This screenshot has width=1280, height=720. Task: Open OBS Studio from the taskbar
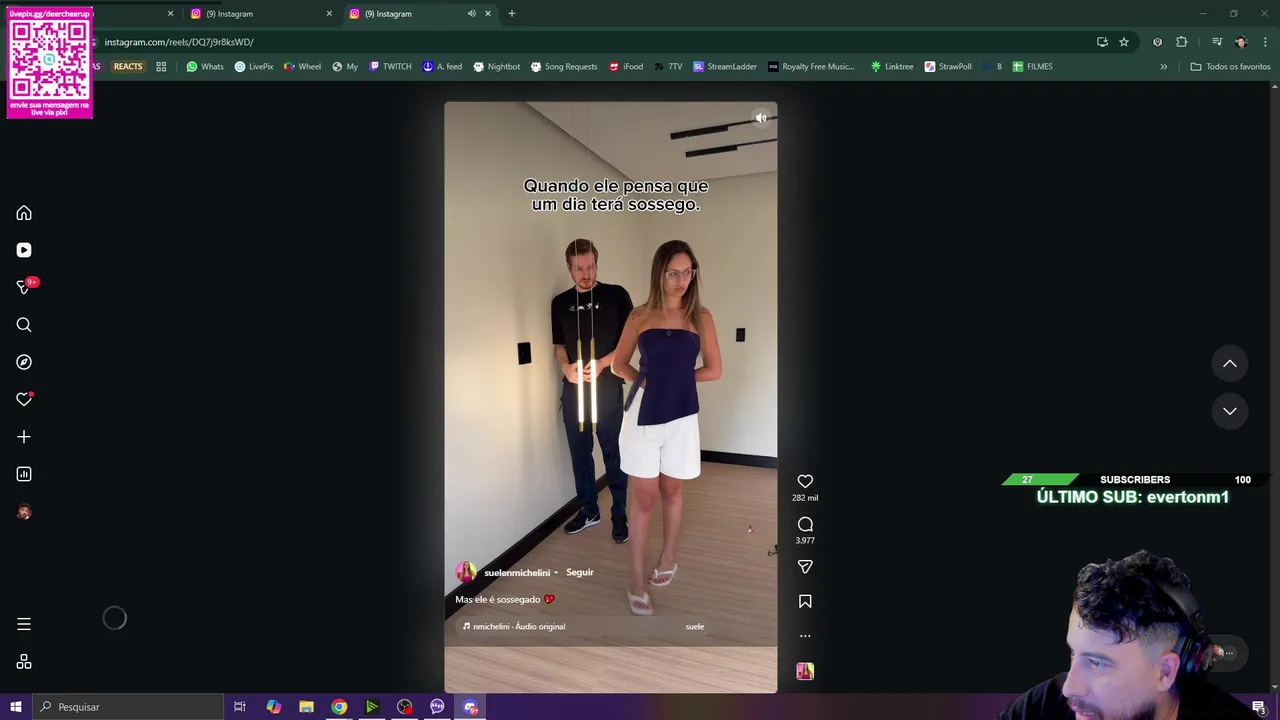click(x=404, y=707)
